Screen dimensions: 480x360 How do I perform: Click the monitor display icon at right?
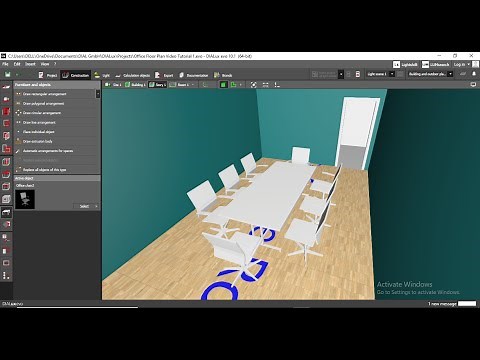click(x=473, y=85)
